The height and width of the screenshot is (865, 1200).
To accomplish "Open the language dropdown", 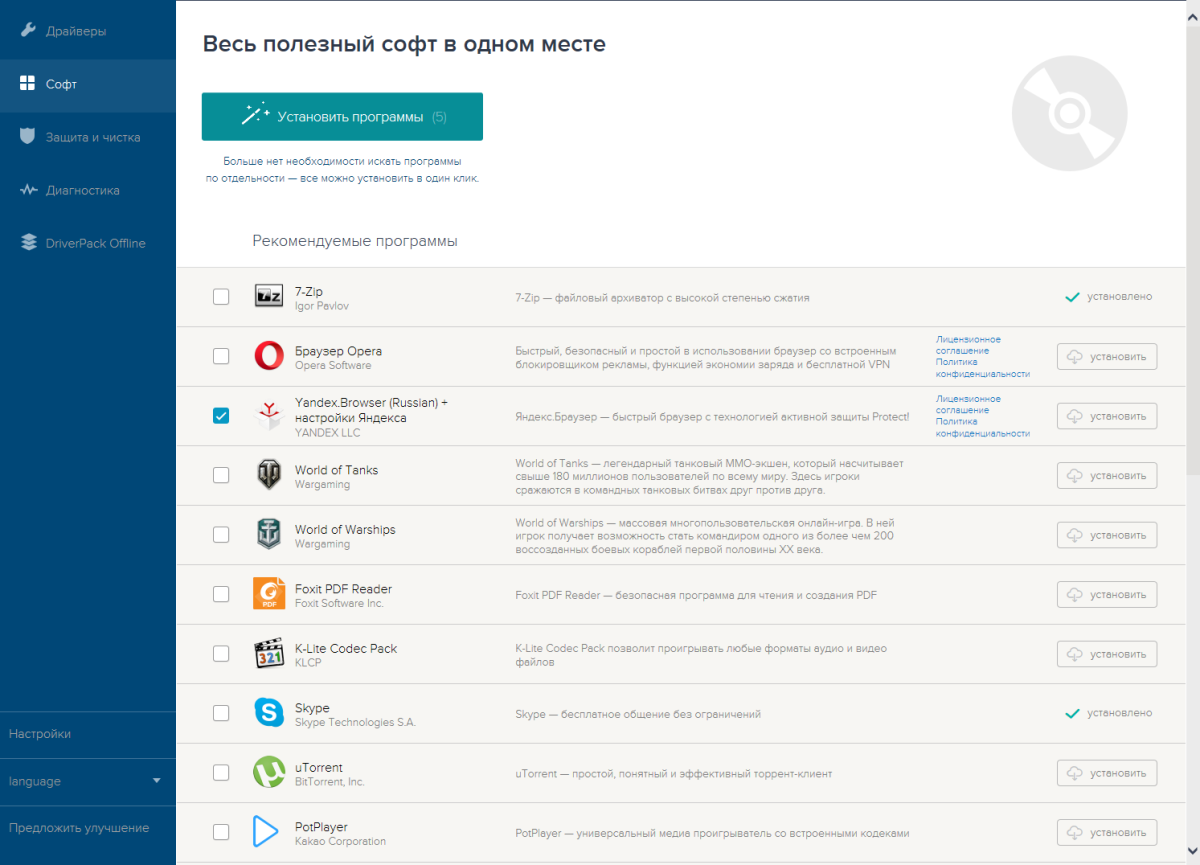I will click(88, 781).
